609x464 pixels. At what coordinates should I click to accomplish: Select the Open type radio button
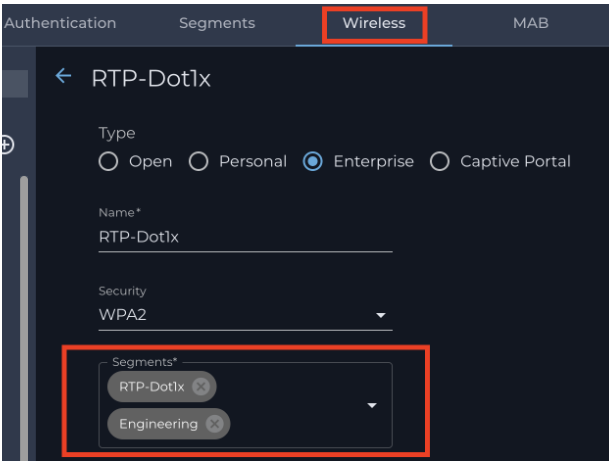point(108,161)
